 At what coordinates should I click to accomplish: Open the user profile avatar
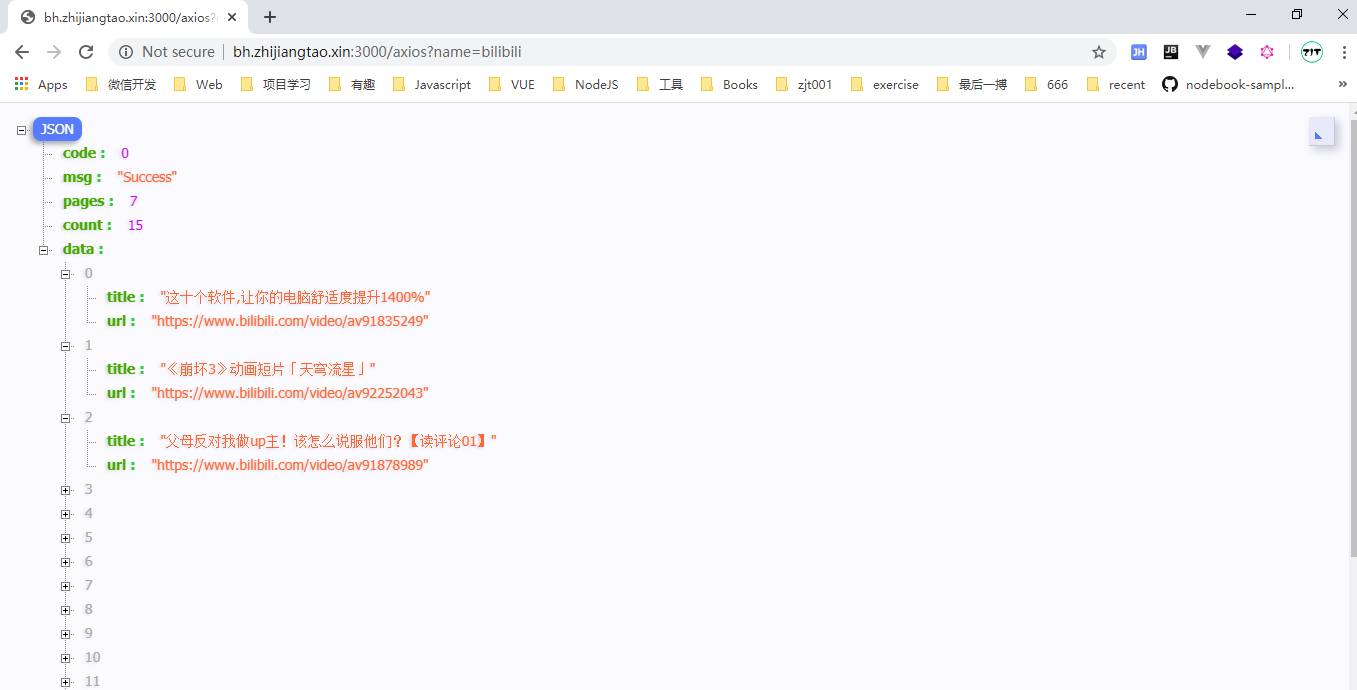[1311, 52]
